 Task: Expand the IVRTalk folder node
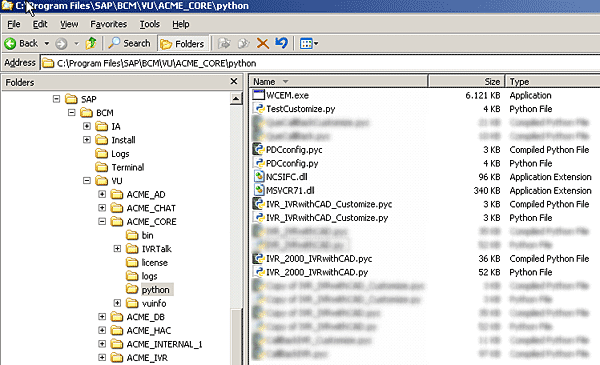[x=117, y=249]
